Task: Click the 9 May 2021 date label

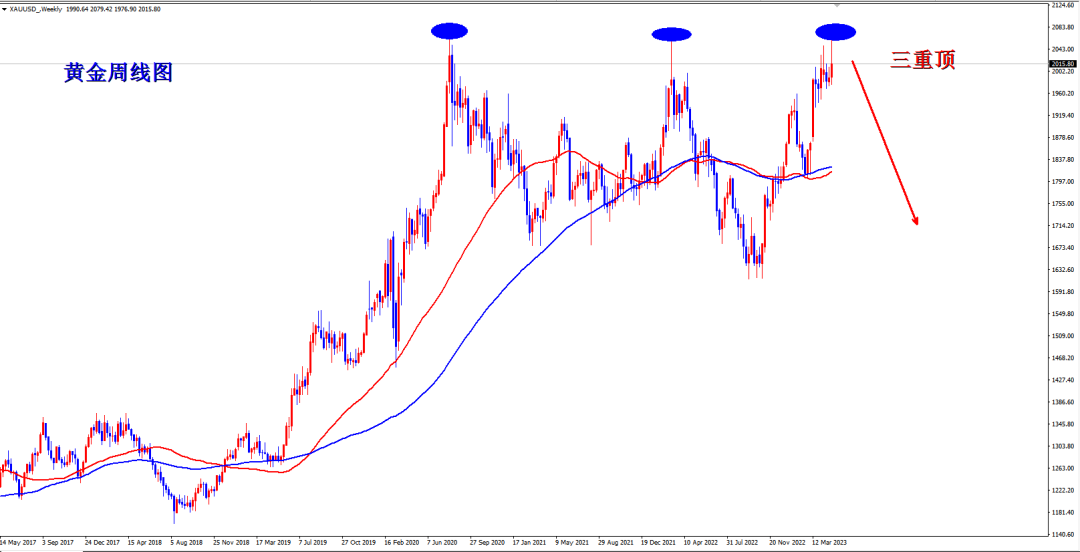Action: coord(573,543)
